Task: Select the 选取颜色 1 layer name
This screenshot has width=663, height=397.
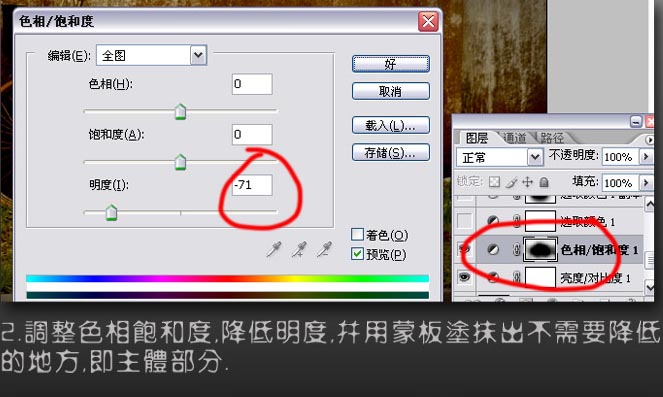Action: [x=587, y=221]
